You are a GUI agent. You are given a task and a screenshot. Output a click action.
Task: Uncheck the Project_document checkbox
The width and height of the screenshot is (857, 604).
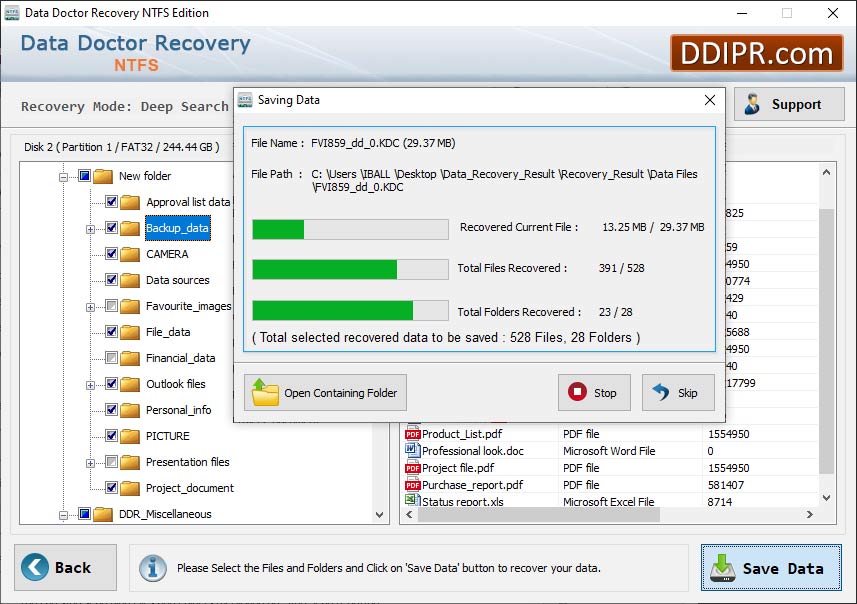(x=111, y=488)
